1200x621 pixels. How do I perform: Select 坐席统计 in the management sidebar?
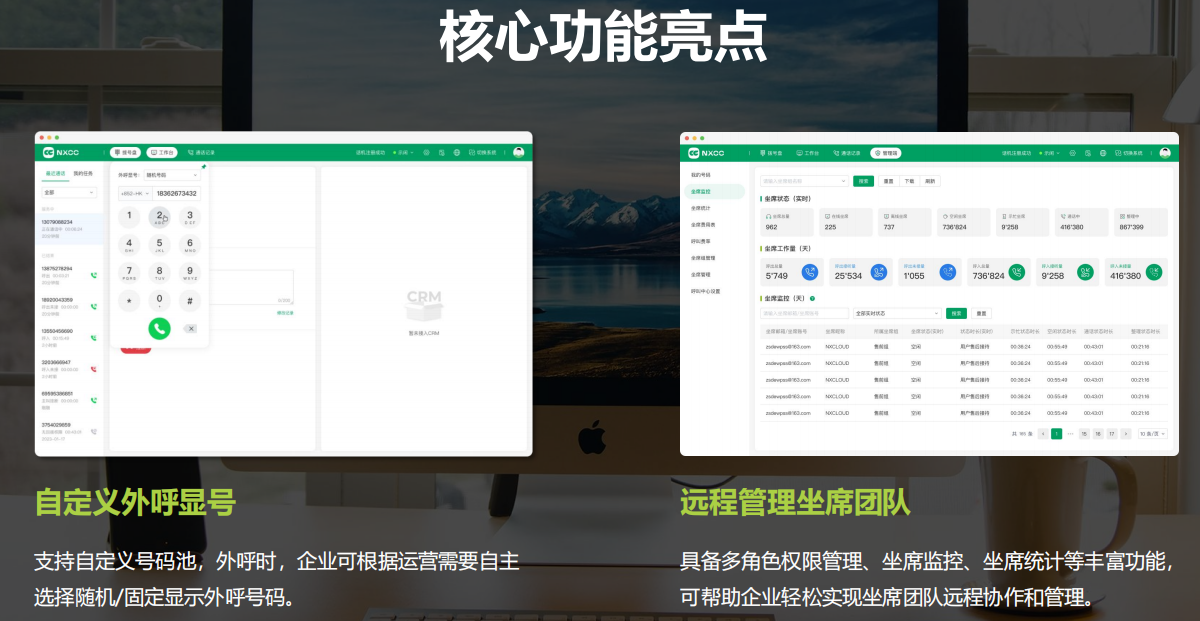700,207
